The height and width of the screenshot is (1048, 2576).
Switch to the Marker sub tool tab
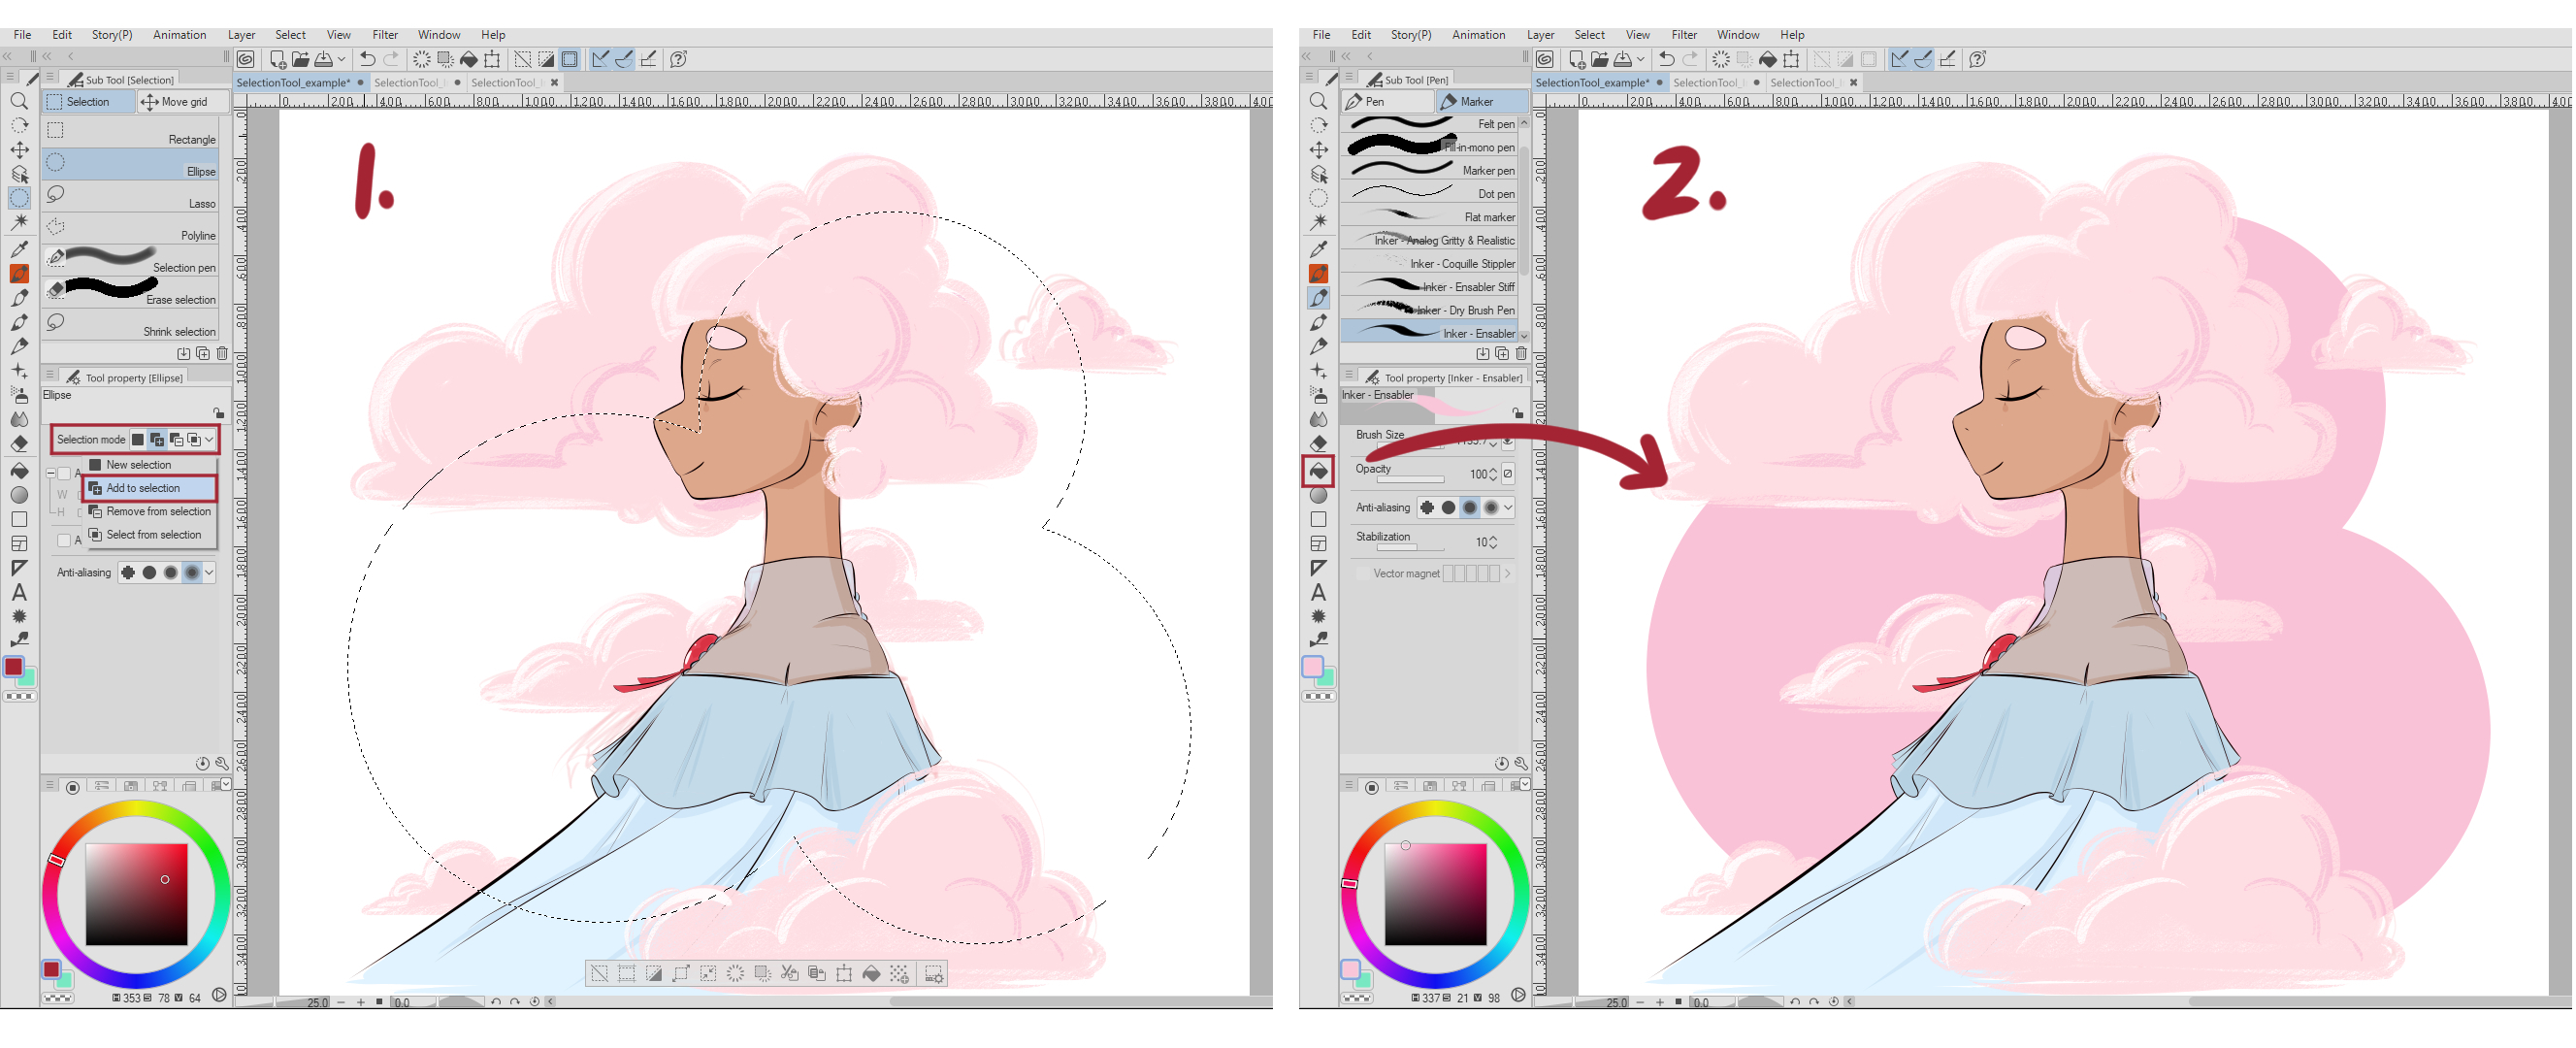pyautogui.click(x=1474, y=101)
